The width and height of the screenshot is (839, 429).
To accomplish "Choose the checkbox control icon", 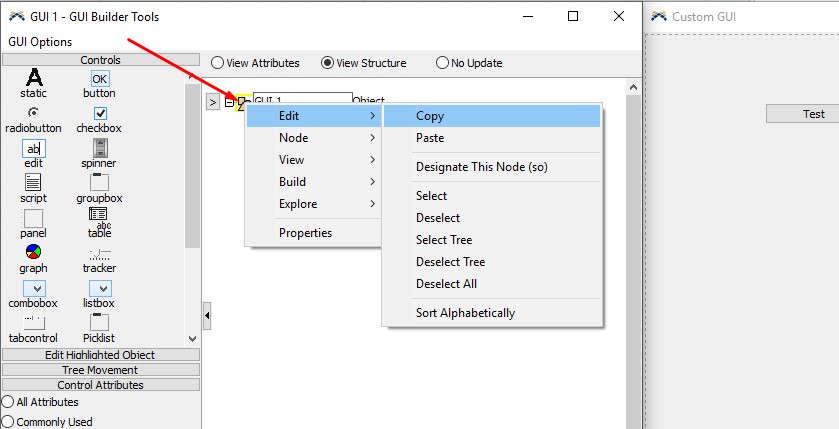I will (x=99, y=113).
